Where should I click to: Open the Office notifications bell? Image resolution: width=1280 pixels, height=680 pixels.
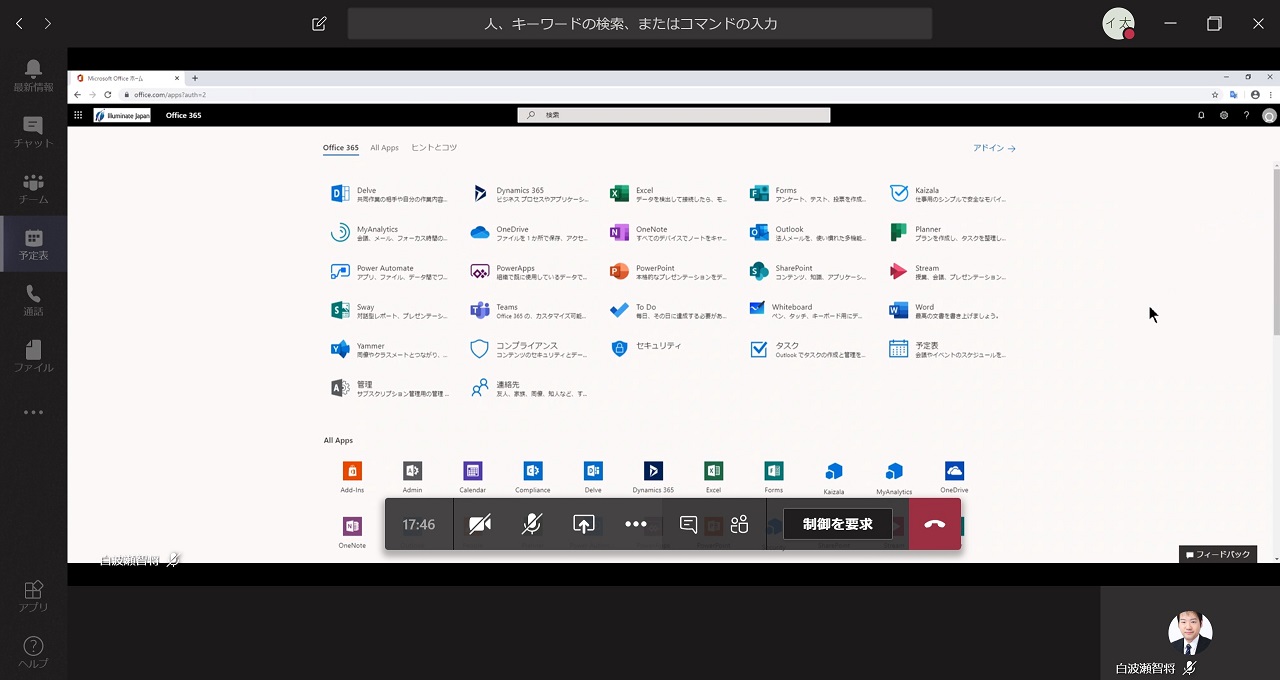tap(1201, 115)
